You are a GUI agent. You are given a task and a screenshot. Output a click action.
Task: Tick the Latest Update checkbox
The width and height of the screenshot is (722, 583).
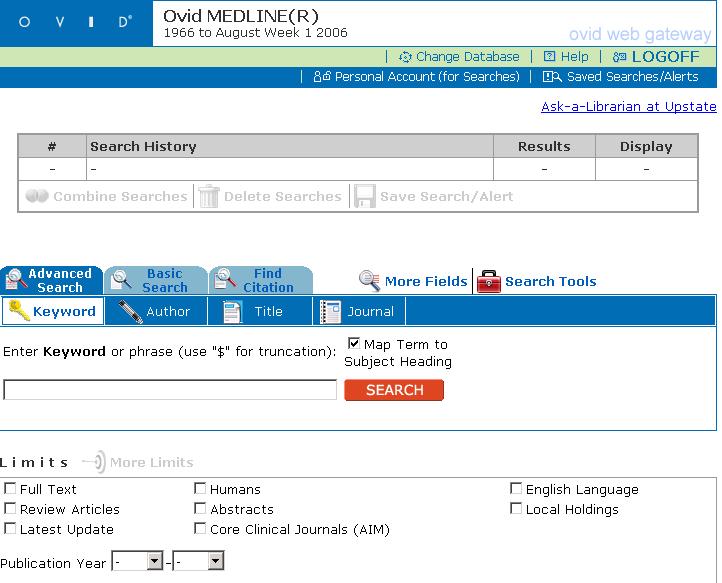coord(10,528)
